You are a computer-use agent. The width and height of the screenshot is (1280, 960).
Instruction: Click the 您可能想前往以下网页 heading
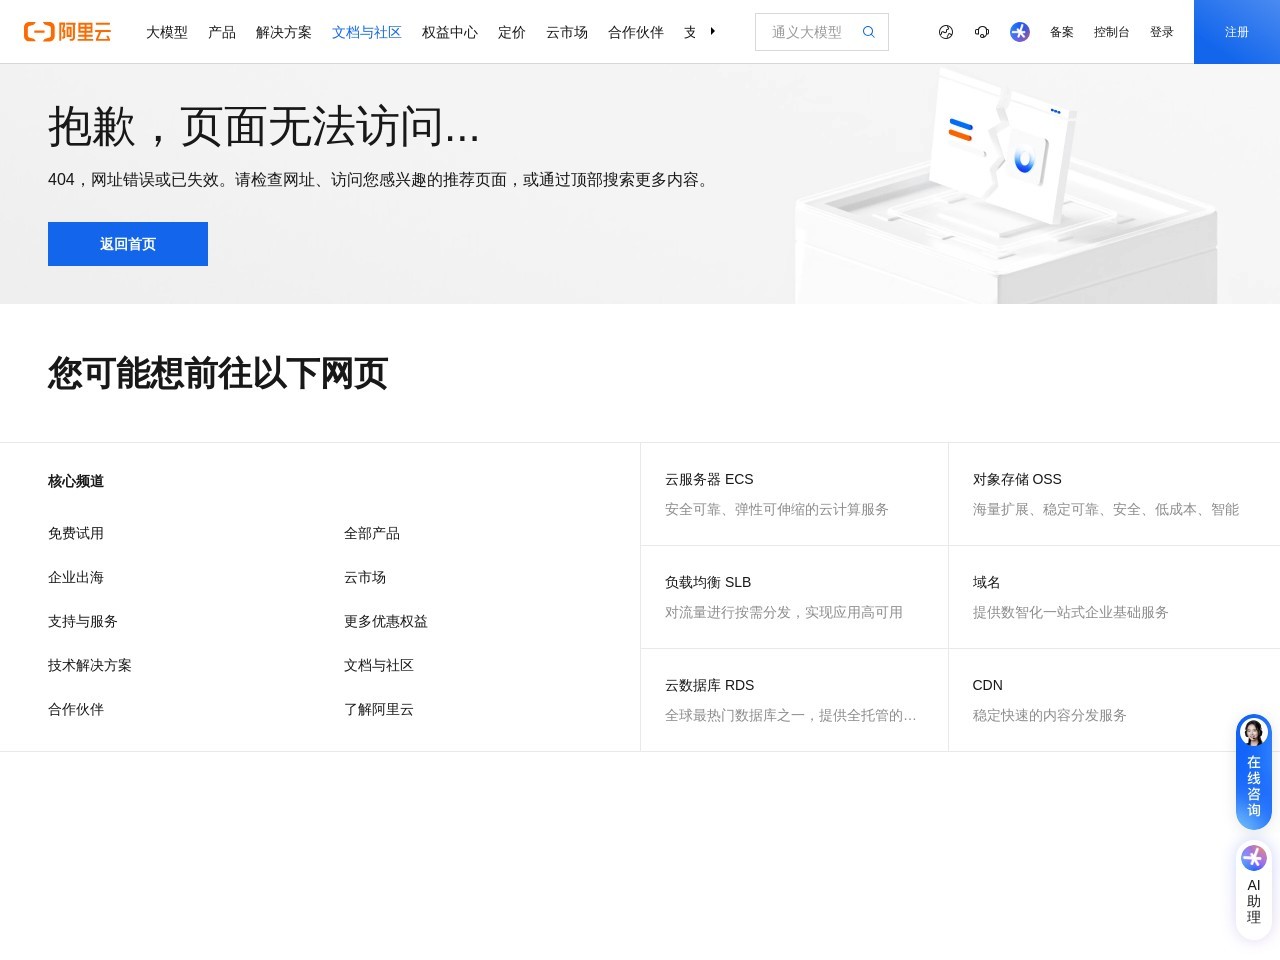pyautogui.click(x=218, y=373)
